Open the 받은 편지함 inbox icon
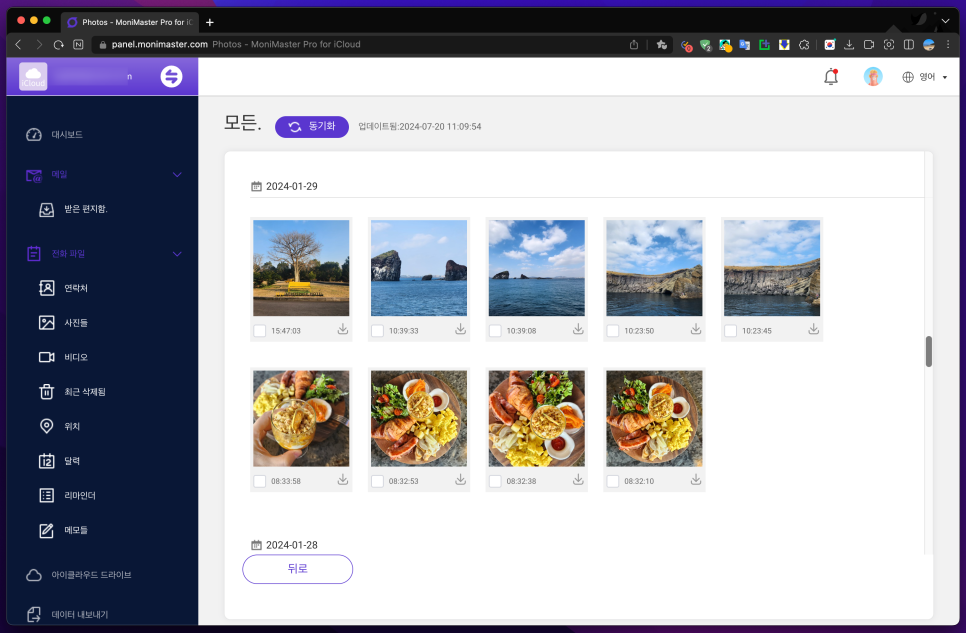Image resolution: width=966 pixels, height=633 pixels. (x=47, y=210)
